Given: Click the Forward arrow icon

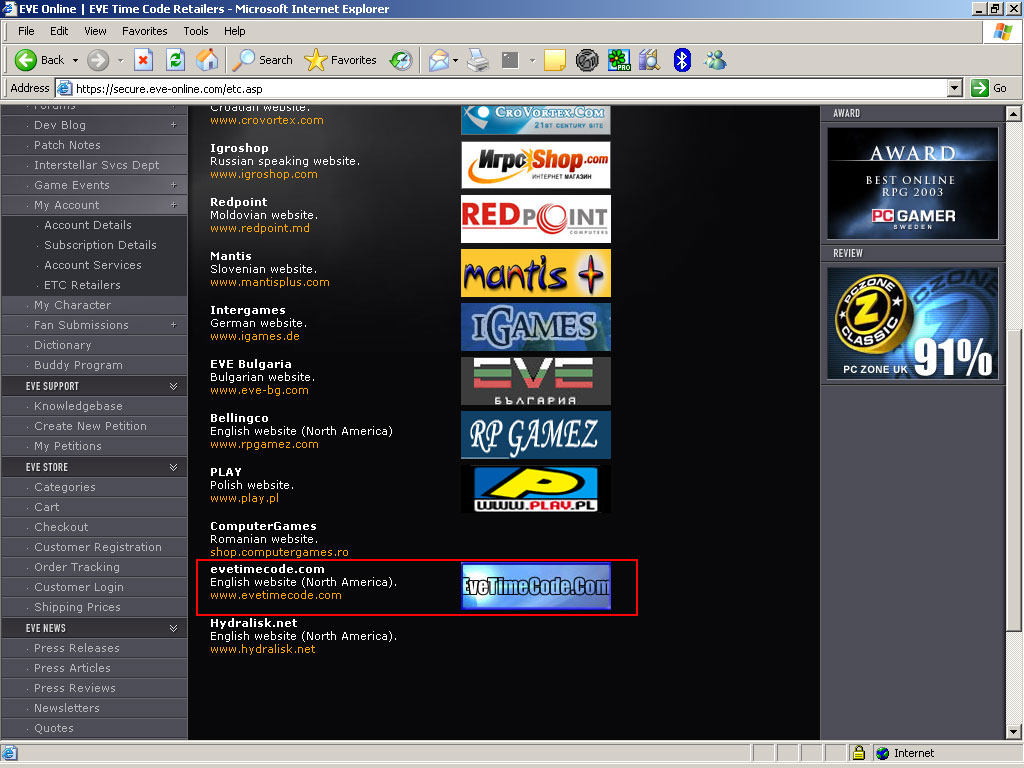Looking at the screenshot, I should pyautogui.click(x=98, y=60).
